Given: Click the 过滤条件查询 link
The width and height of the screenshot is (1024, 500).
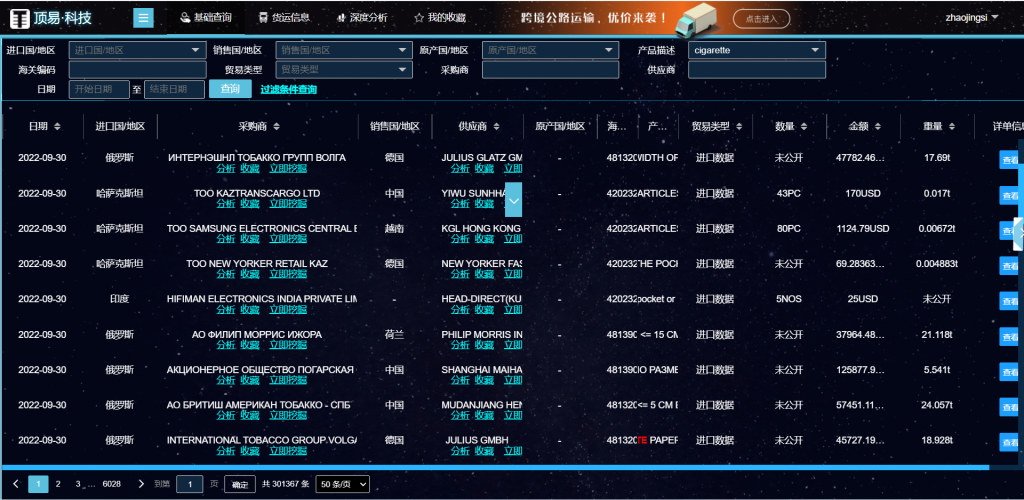Looking at the screenshot, I should click(x=288, y=90).
